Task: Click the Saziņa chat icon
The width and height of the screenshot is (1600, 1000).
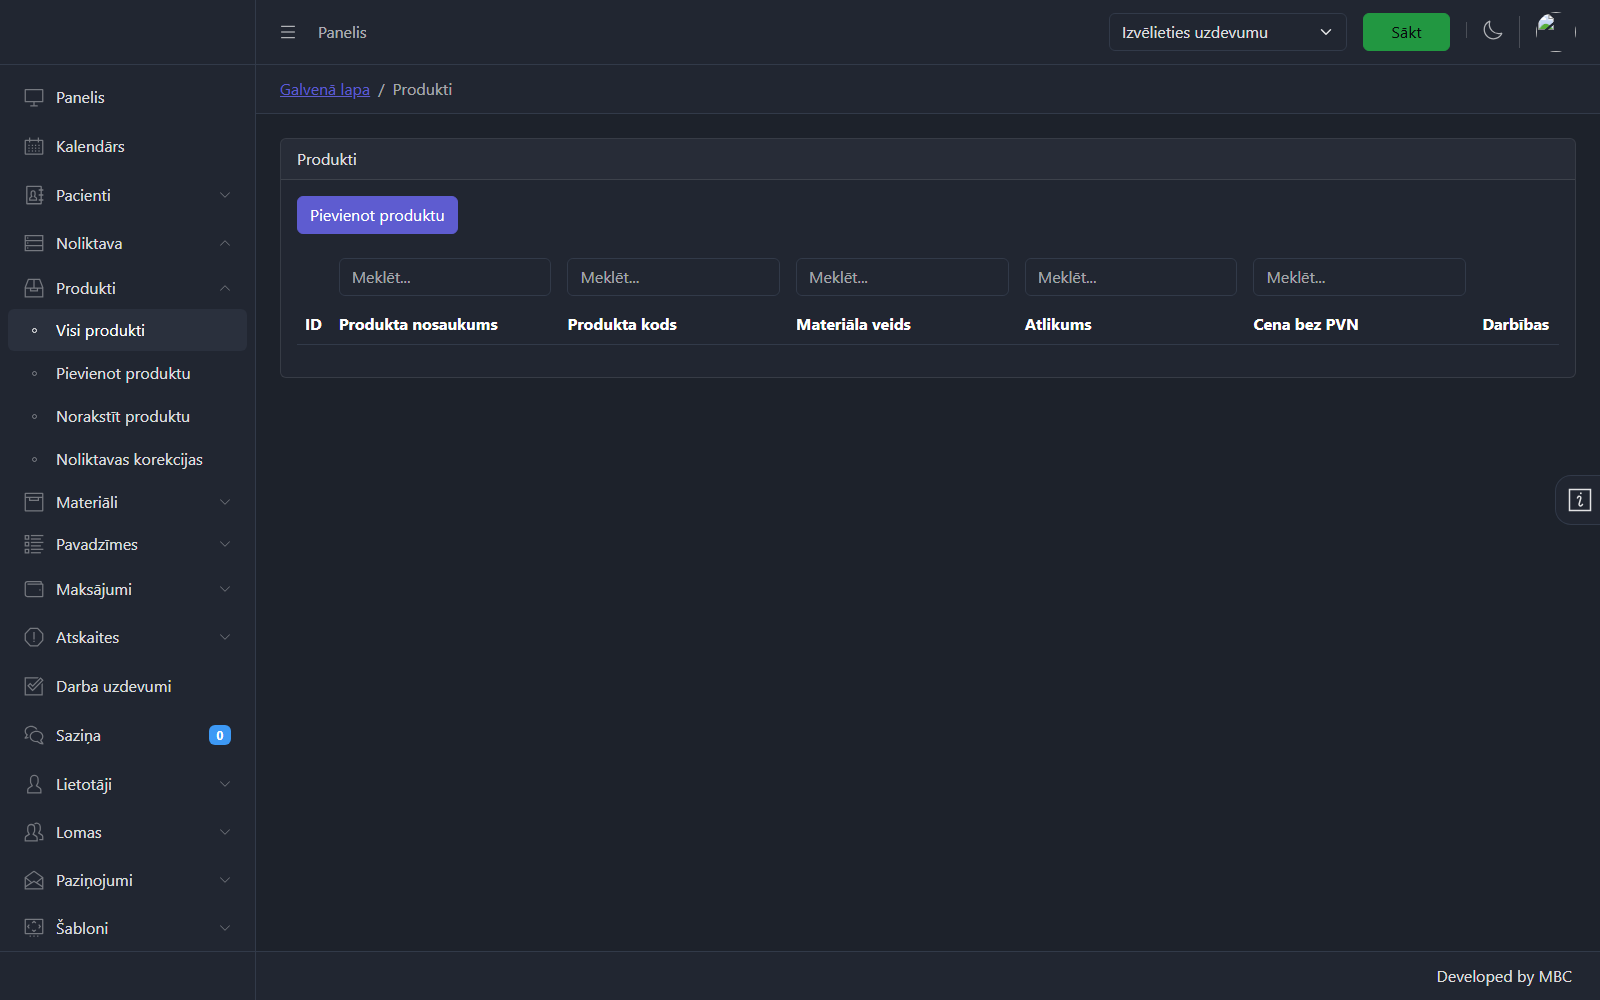Action: tap(34, 735)
